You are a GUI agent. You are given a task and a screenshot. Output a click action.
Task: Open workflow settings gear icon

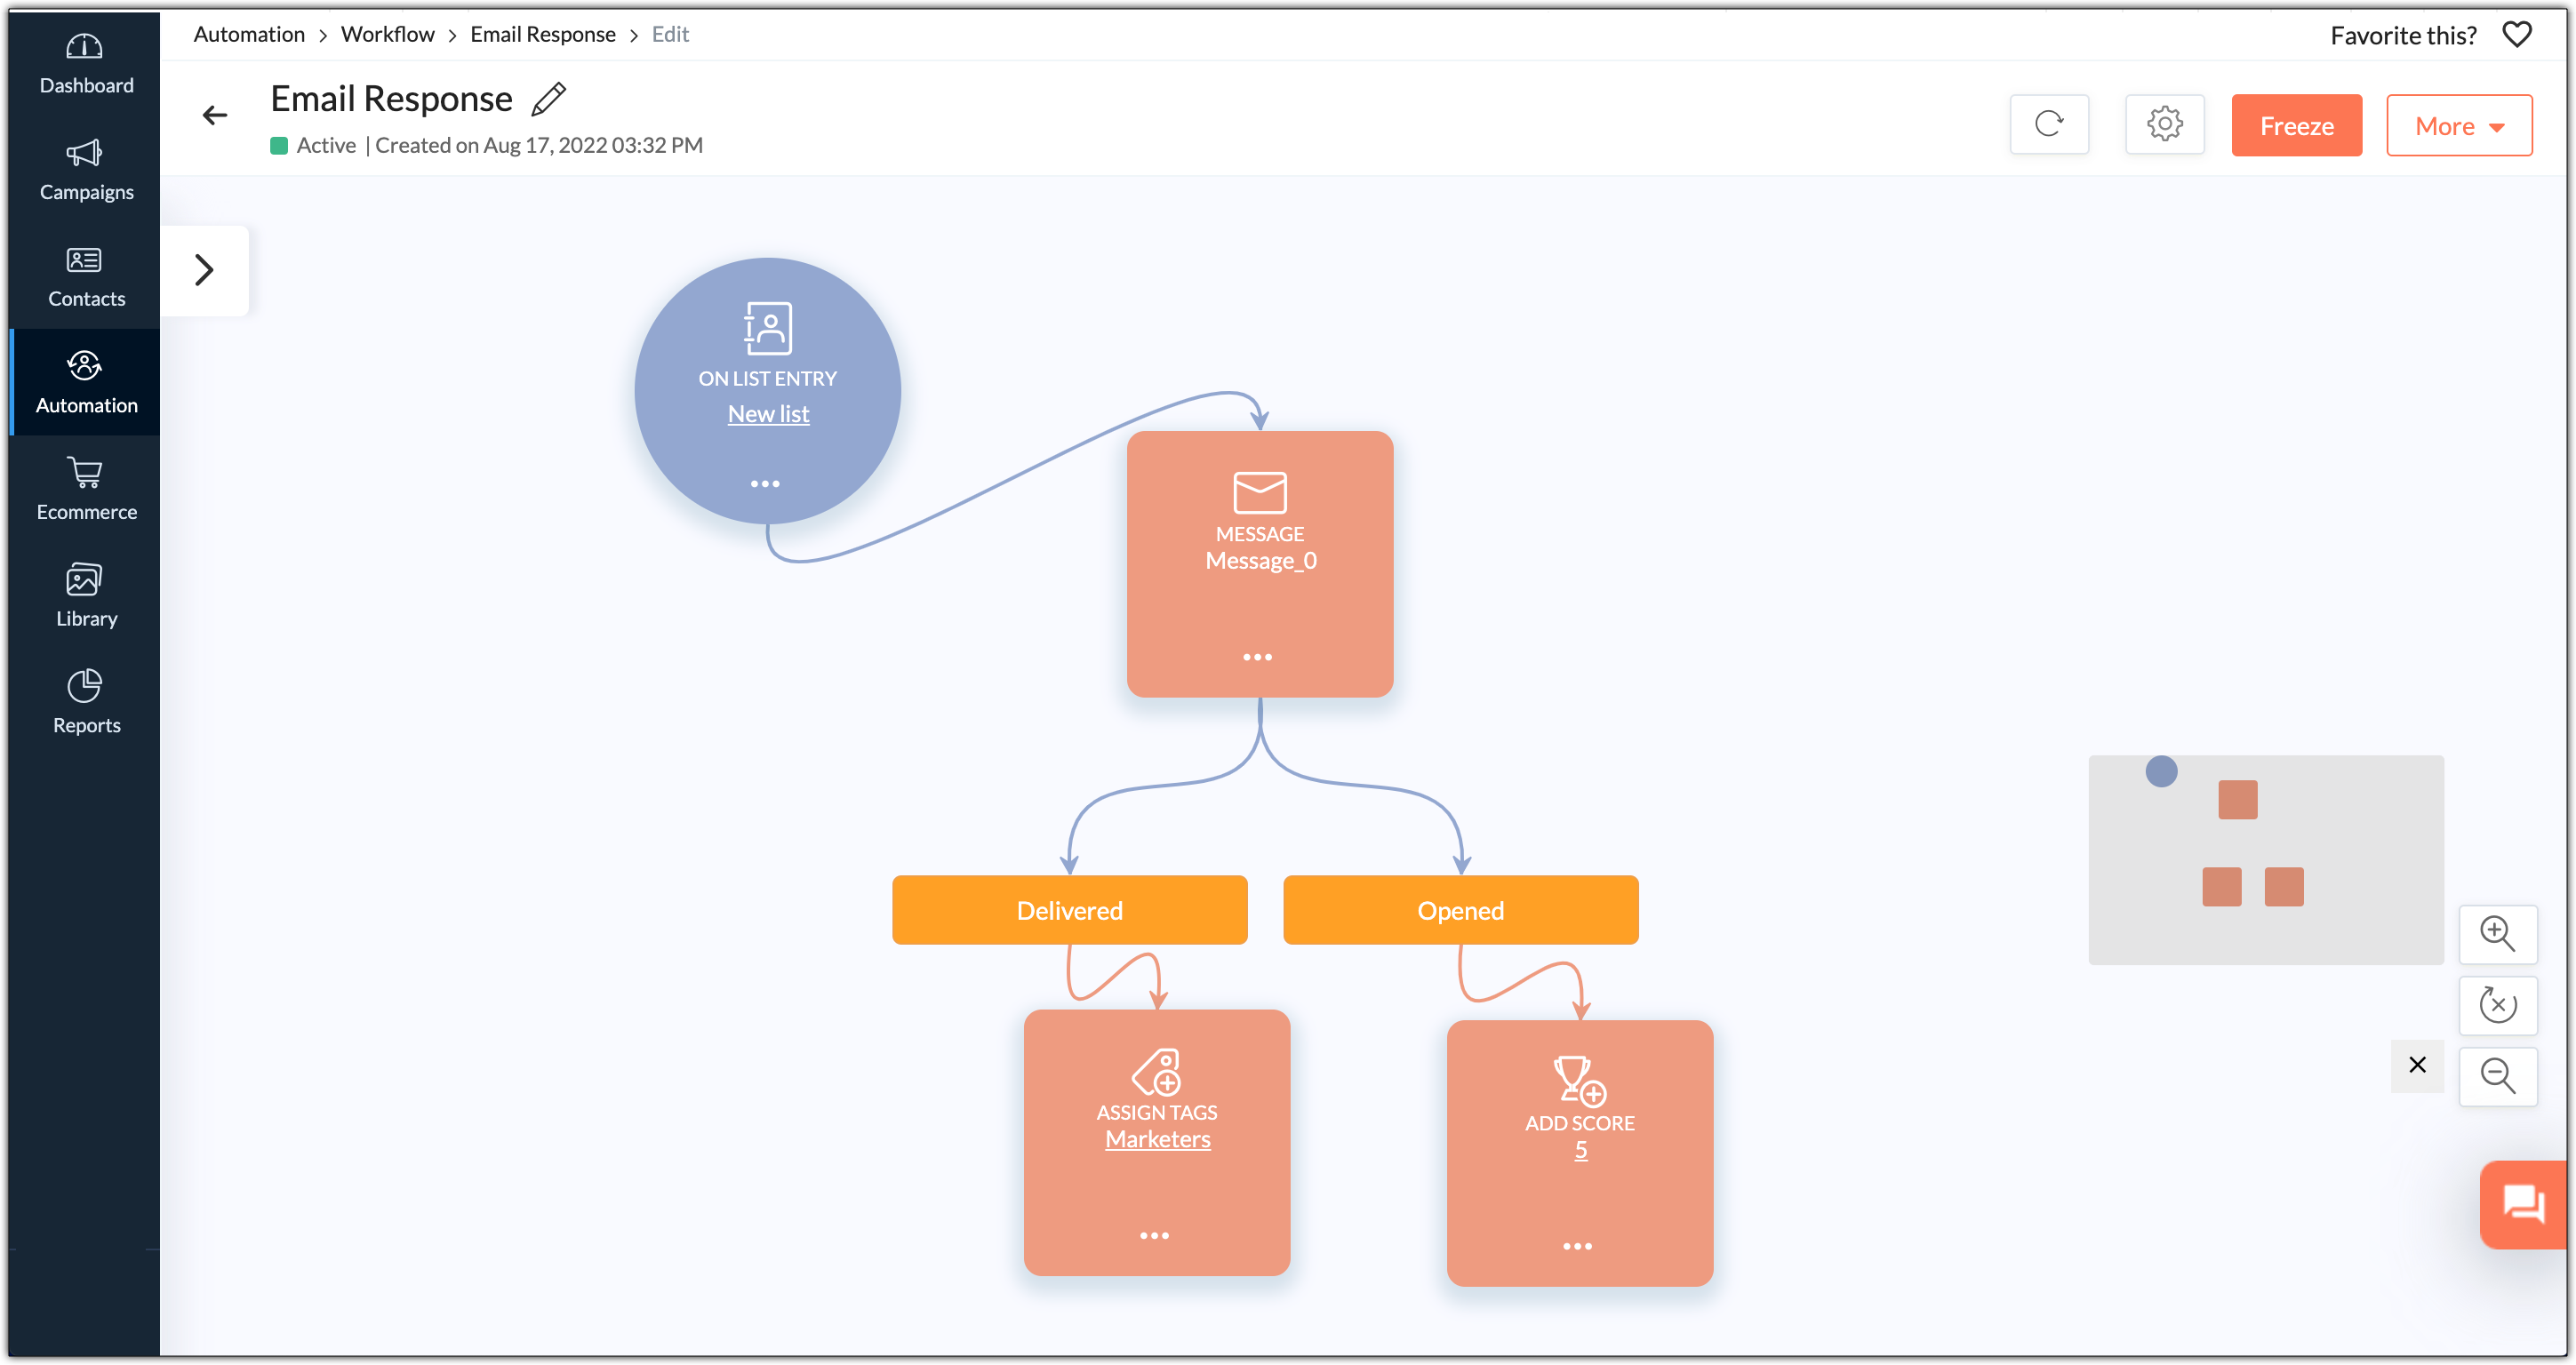click(x=2164, y=124)
